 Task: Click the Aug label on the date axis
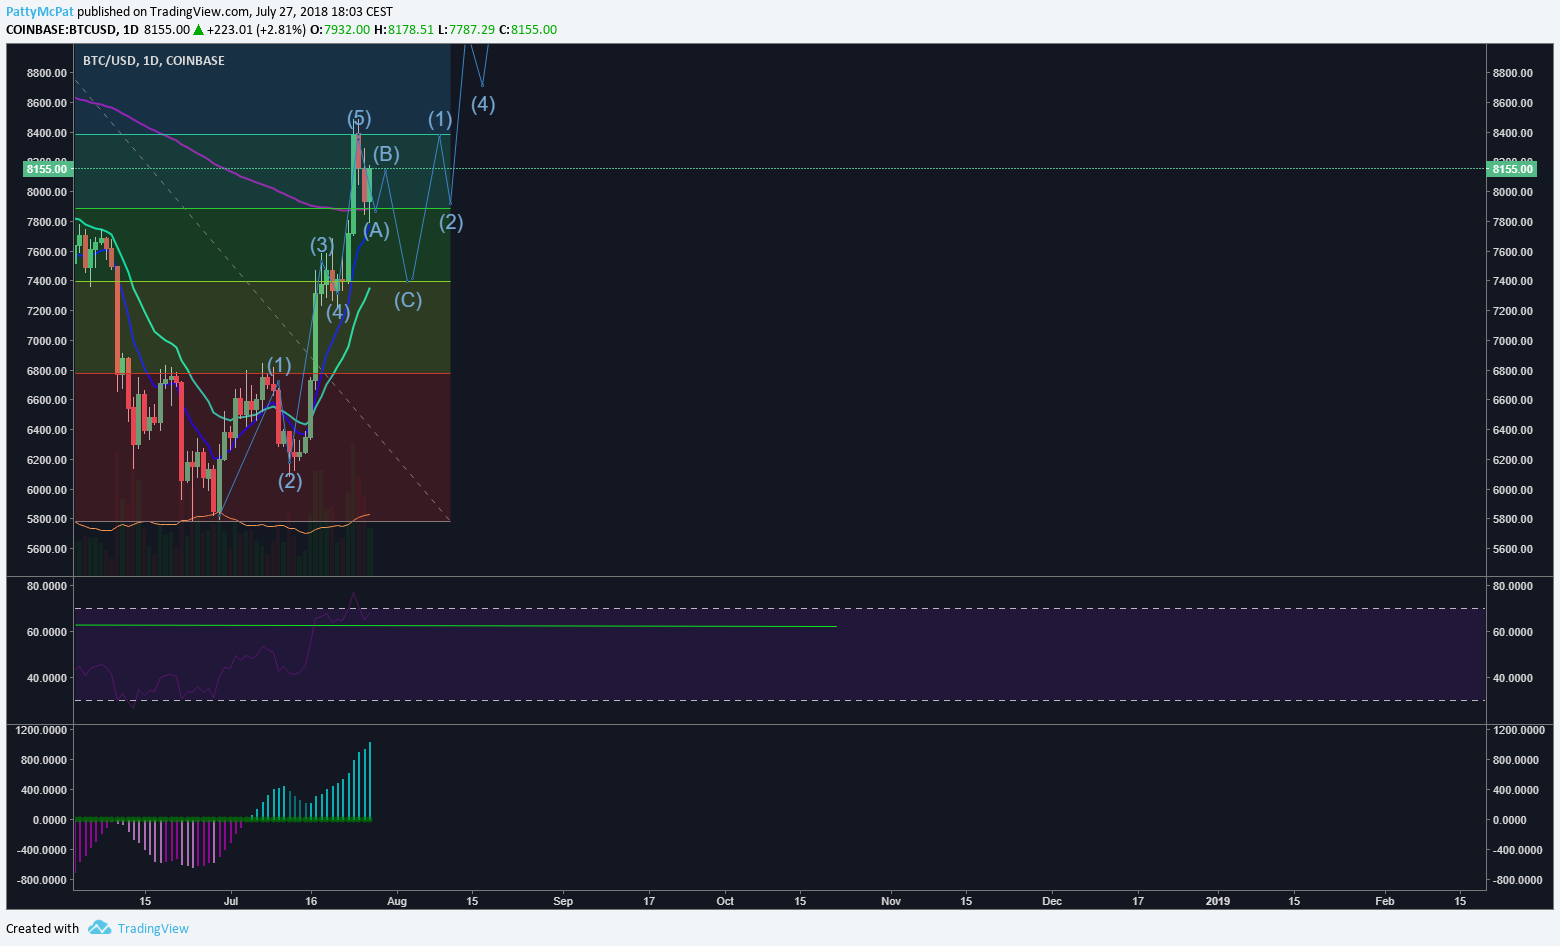(397, 901)
